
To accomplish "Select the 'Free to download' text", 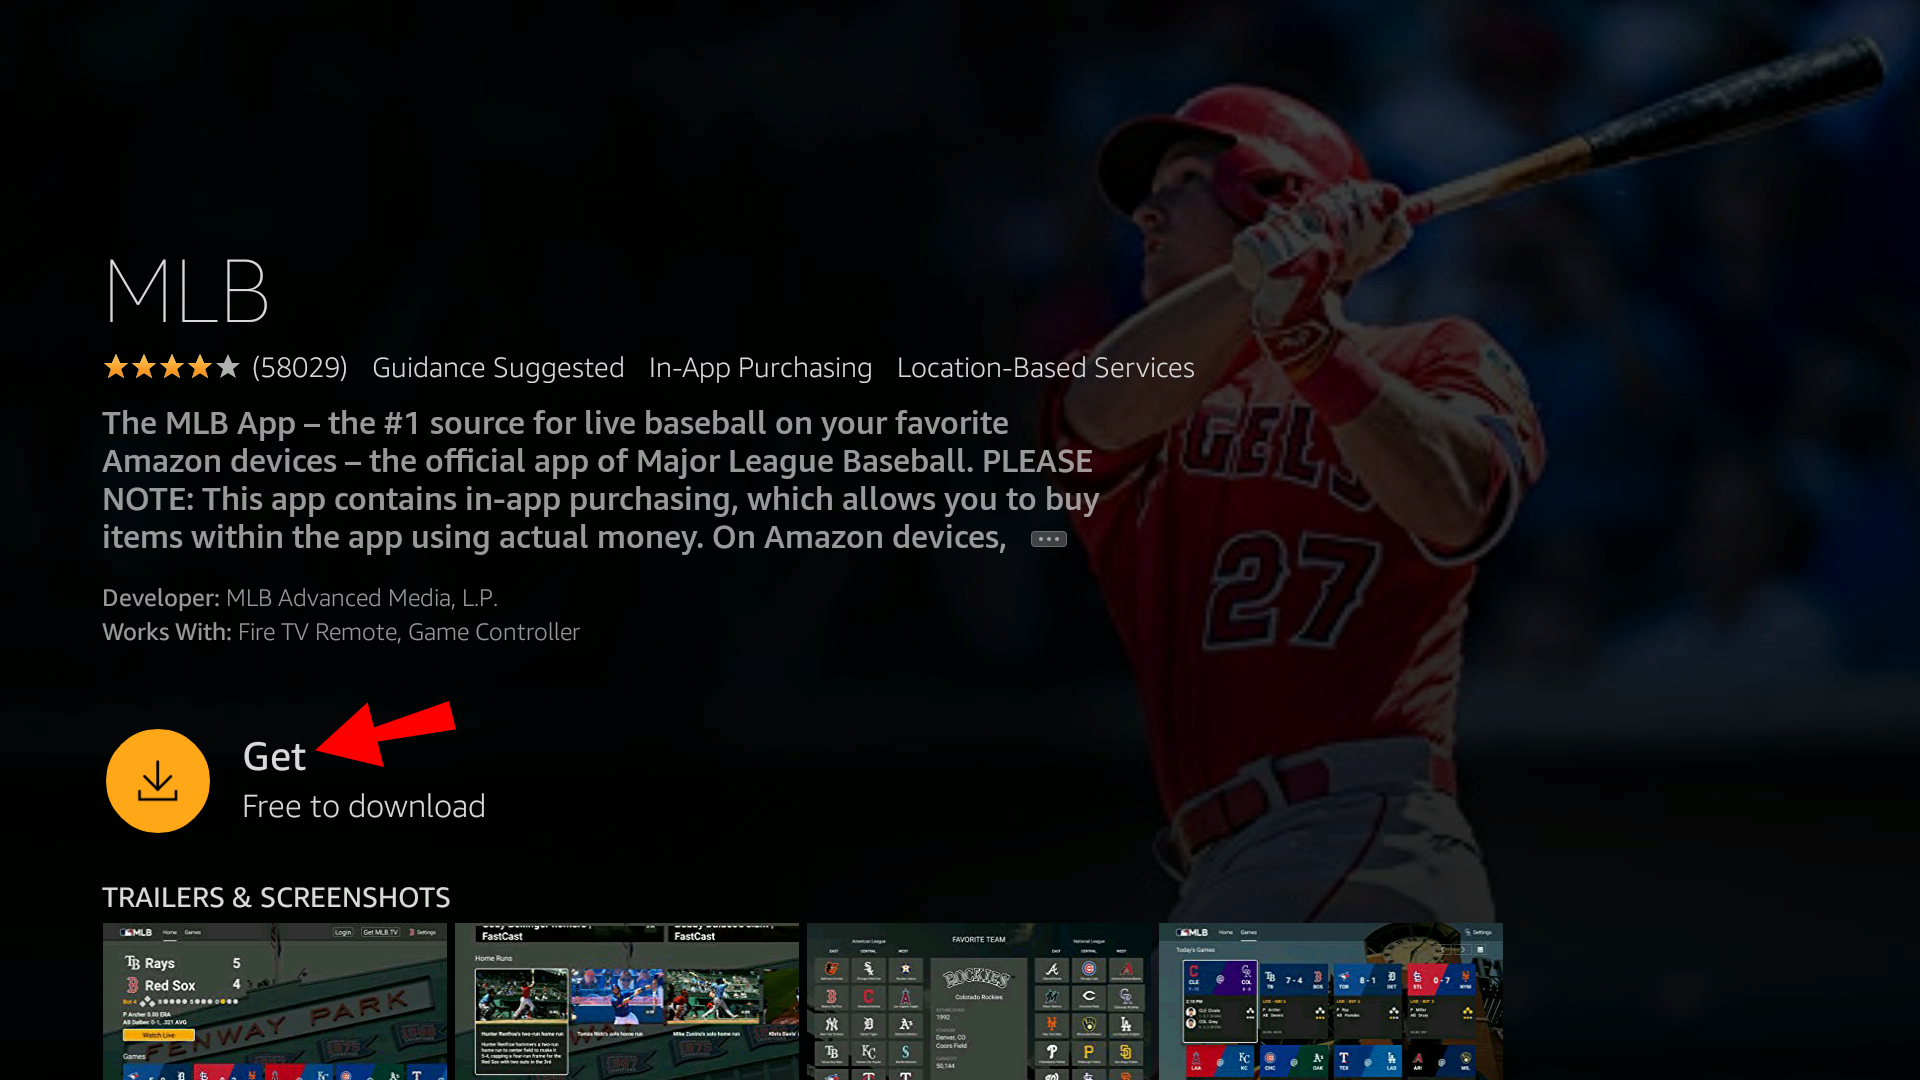I will 363,806.
